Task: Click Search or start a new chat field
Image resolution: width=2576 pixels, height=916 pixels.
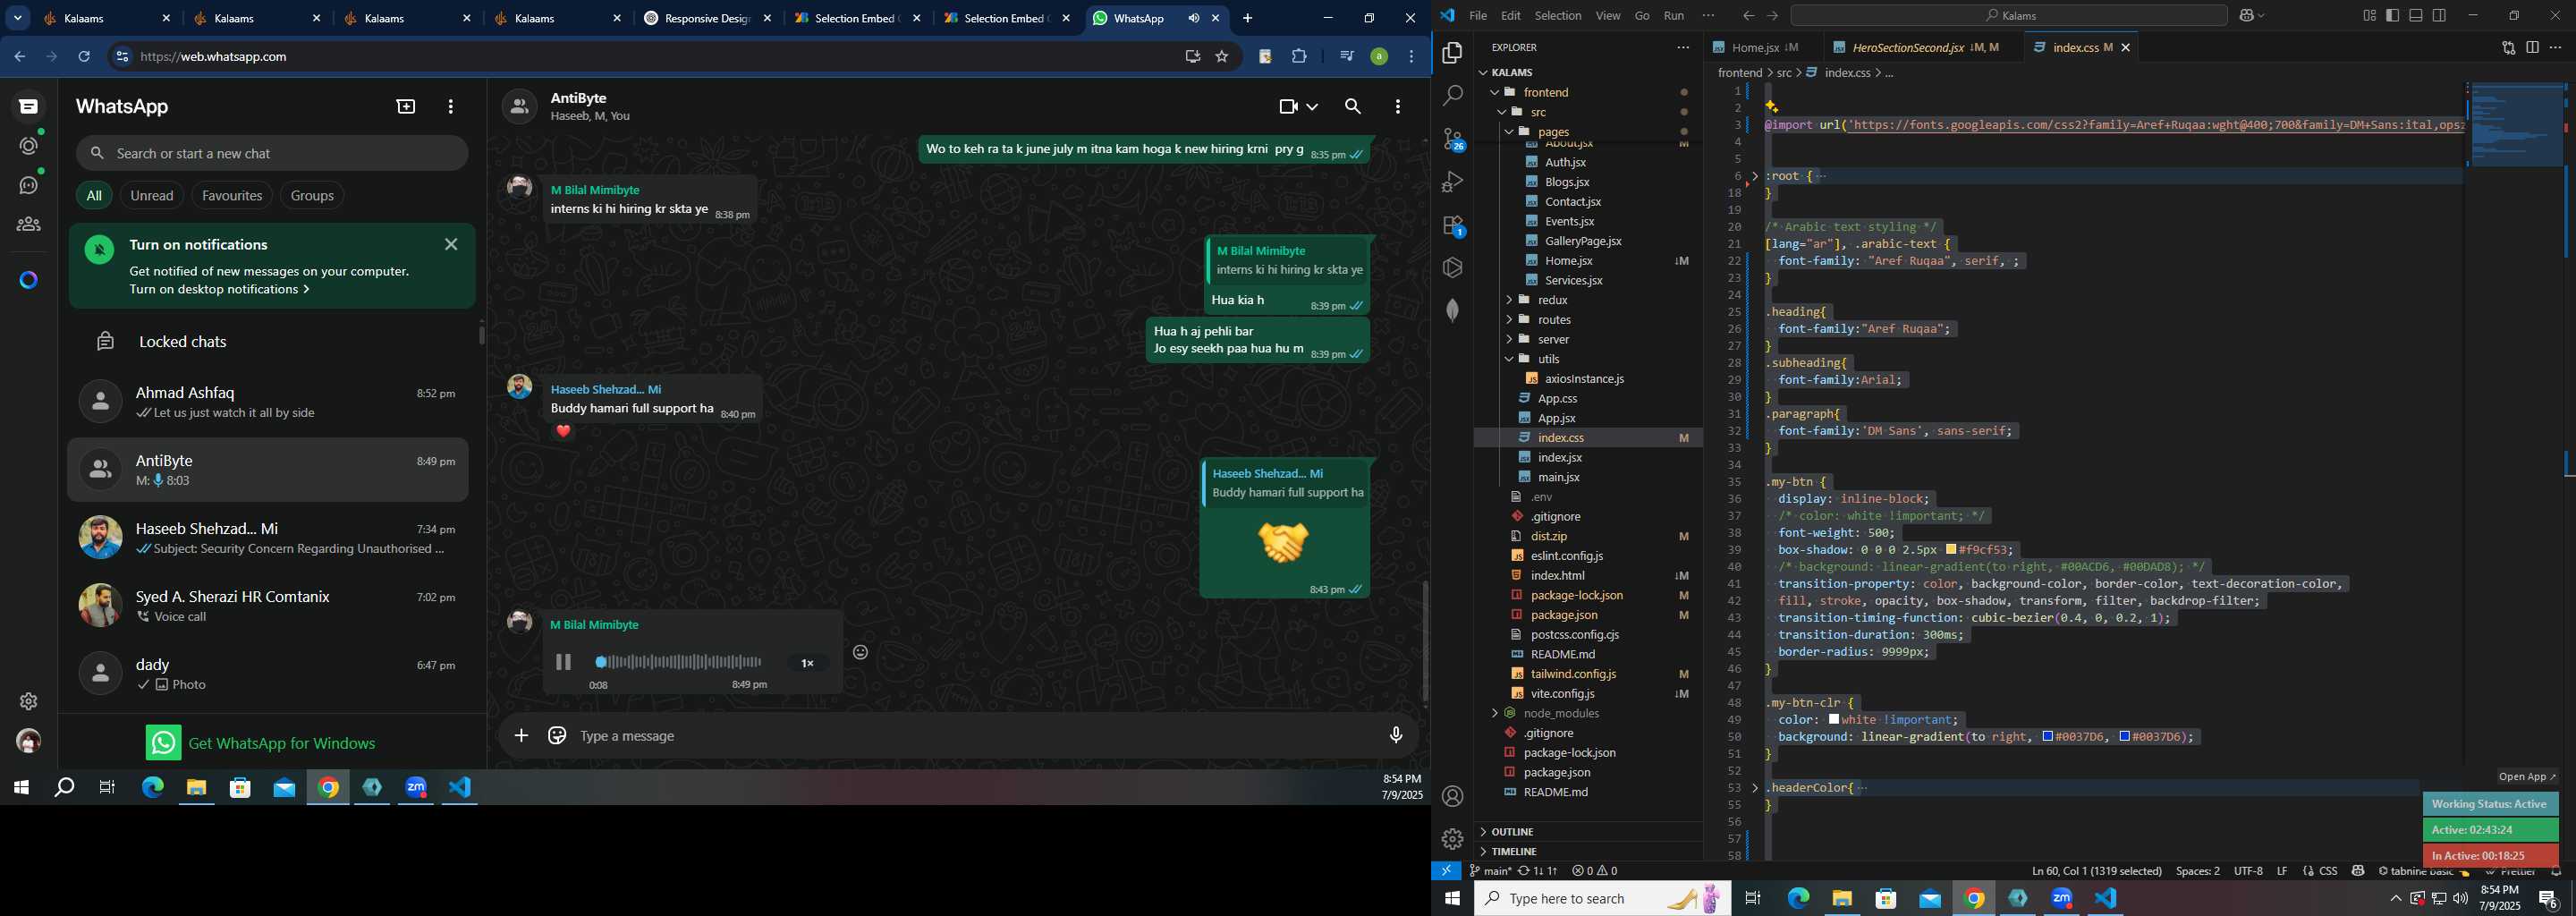Action: (272, 153)
